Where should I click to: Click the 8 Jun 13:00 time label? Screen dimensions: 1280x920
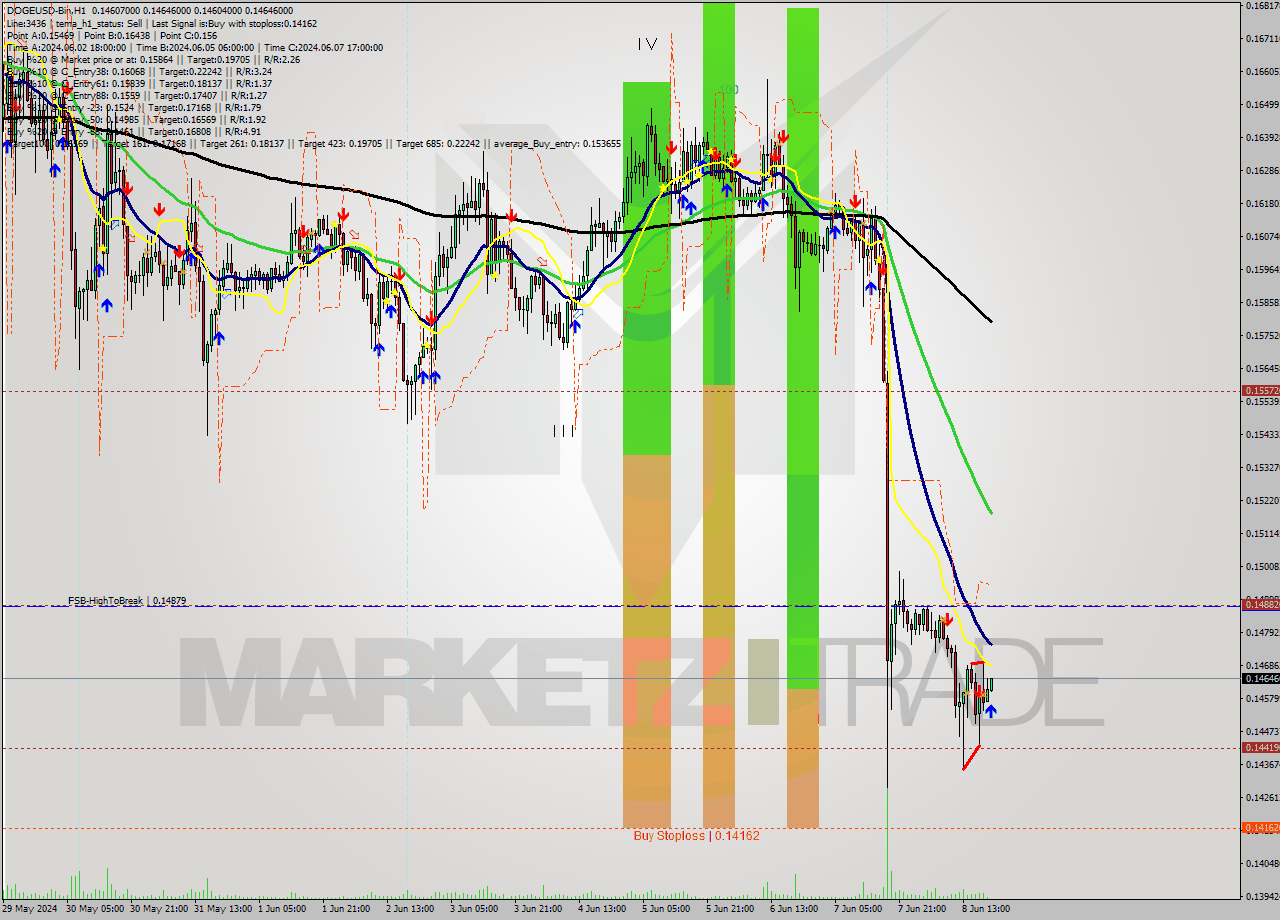[986, 909]
